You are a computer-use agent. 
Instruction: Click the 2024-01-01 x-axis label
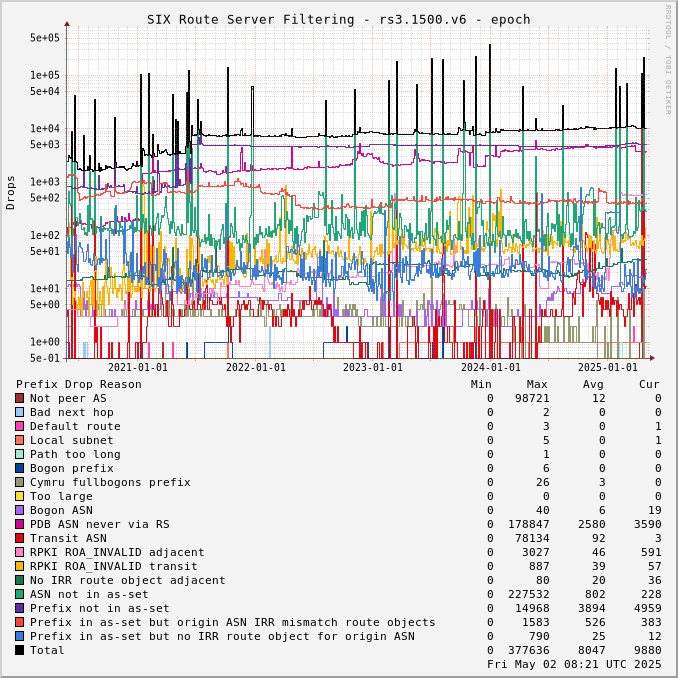(491, 368)
